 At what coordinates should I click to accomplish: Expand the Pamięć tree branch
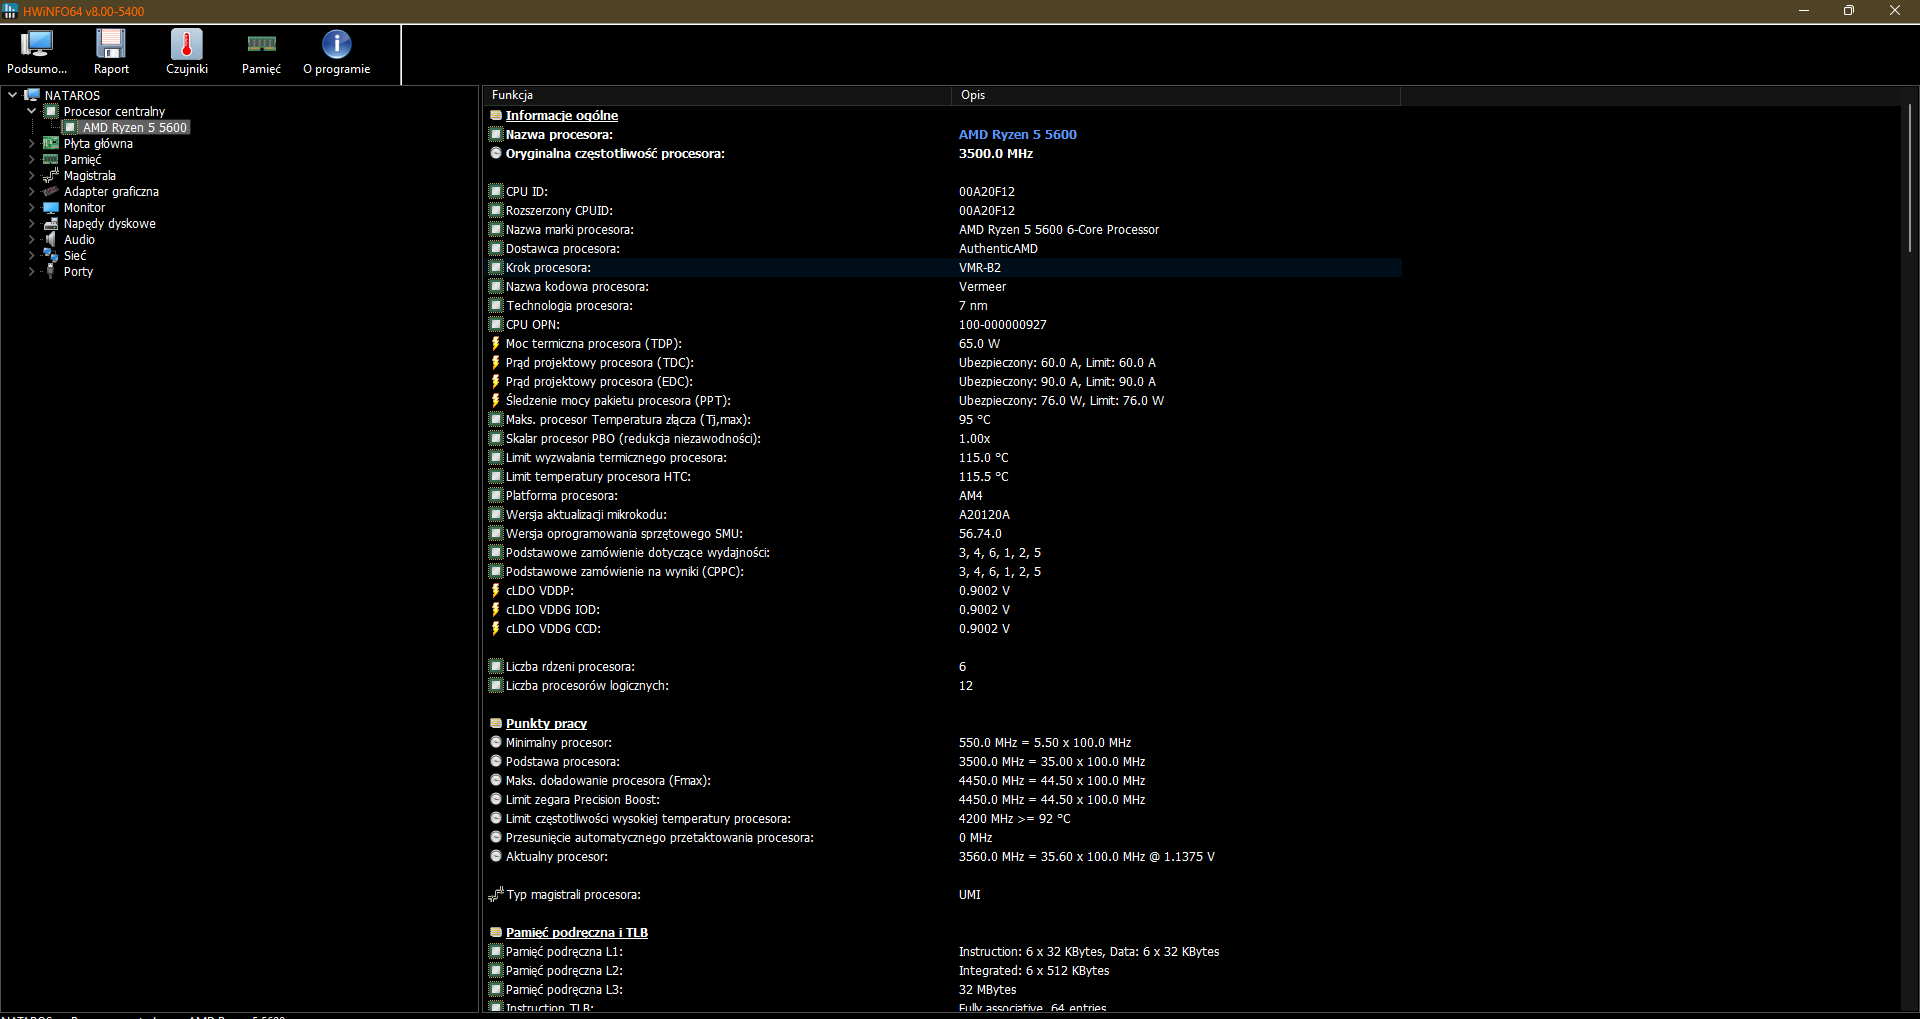(31, 159)
